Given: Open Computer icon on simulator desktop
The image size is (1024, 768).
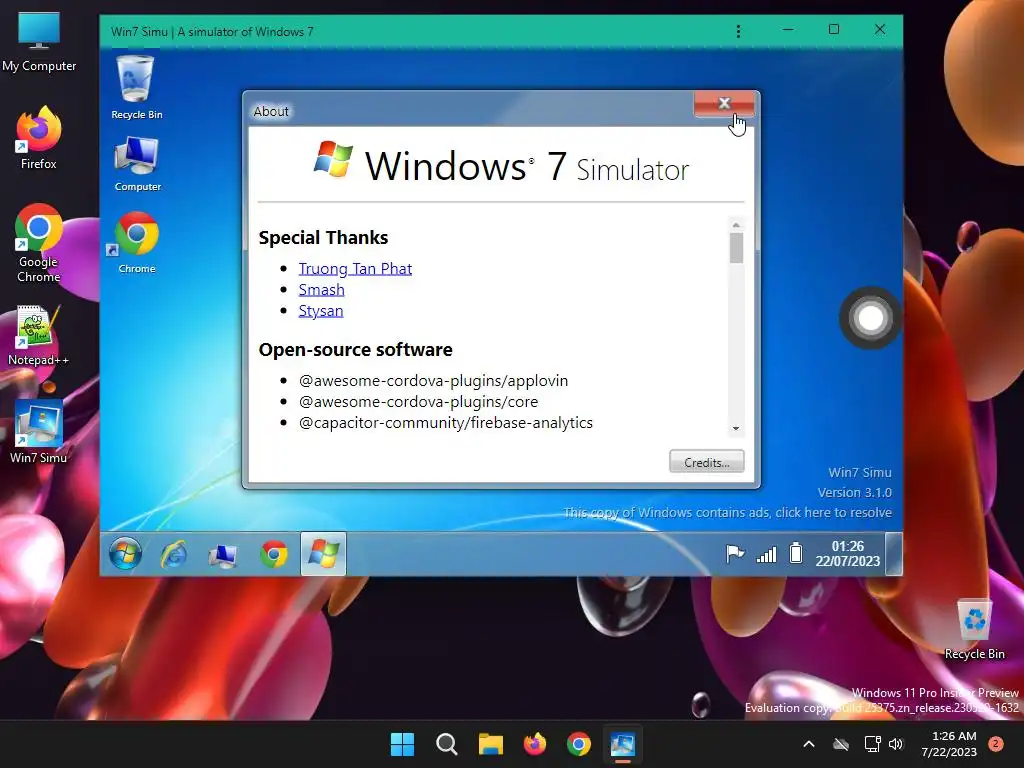Looking at the screenshot, I should pyautogui.click(x=137, y=164).
